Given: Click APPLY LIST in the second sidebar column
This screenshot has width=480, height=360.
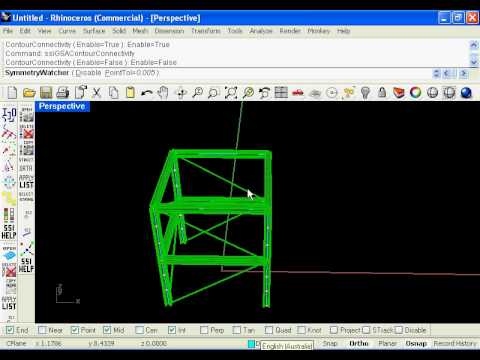Looking at the screenshot, I should [26, 181].
